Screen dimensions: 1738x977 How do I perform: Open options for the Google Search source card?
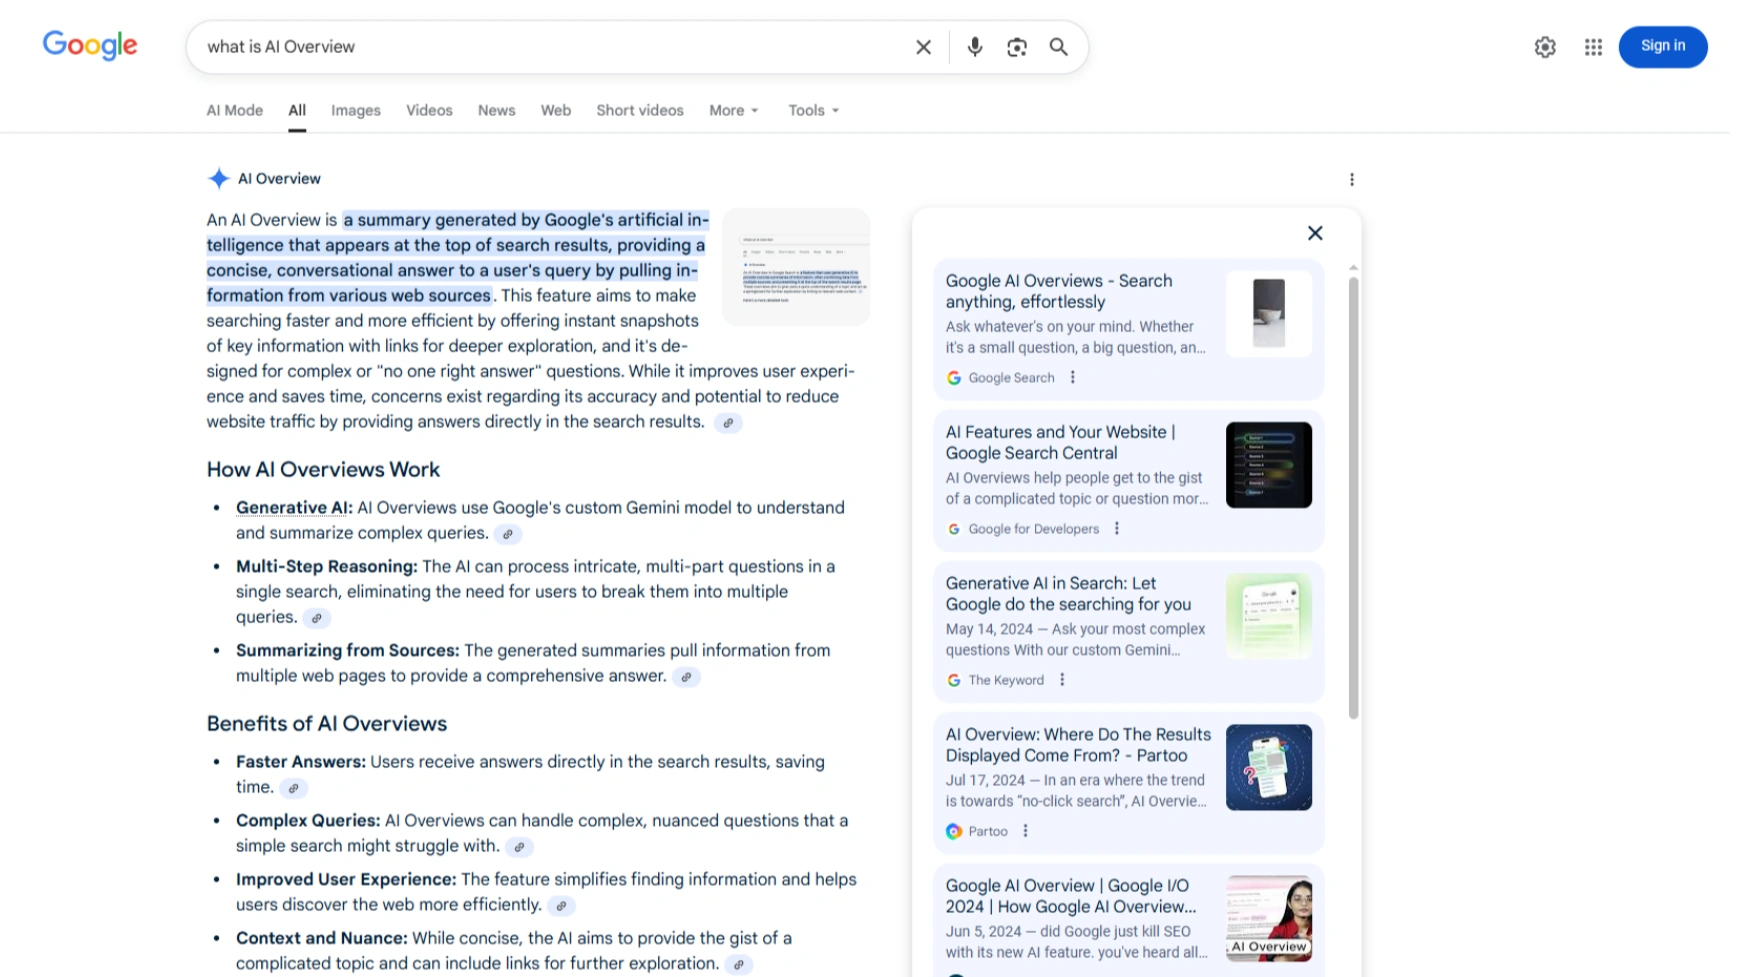coord(1073,378)
